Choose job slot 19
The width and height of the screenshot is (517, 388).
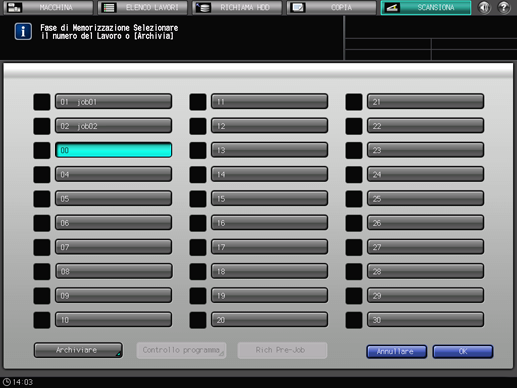[270, 295]
